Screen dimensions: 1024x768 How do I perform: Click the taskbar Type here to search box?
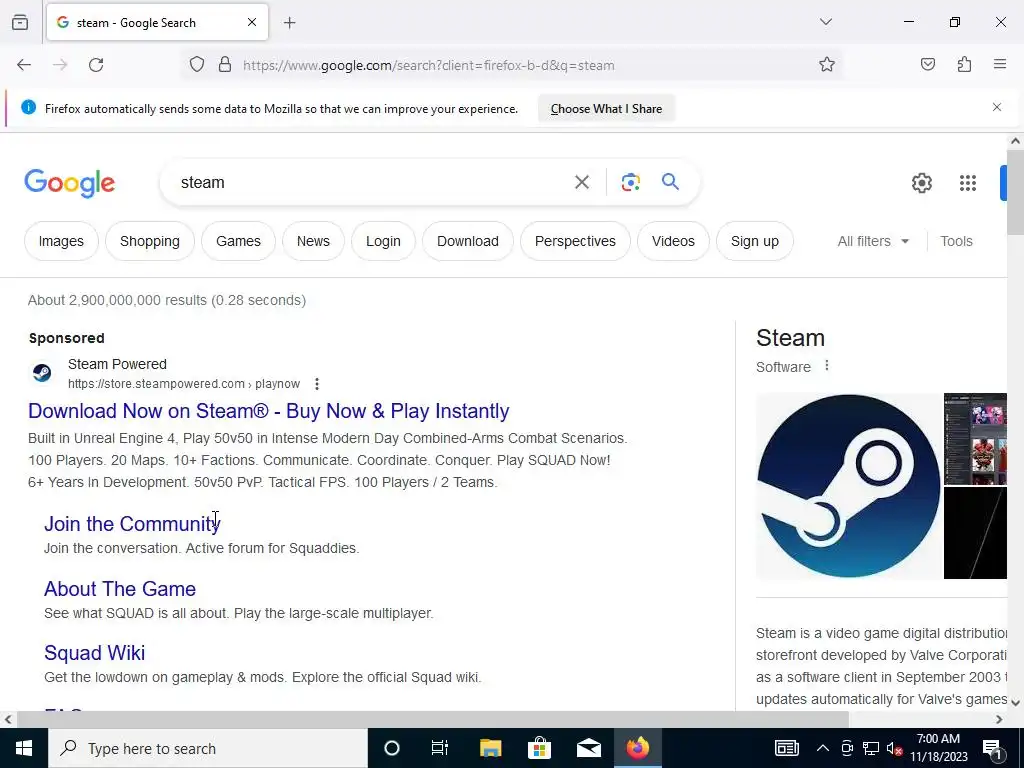tap(208, 748)
